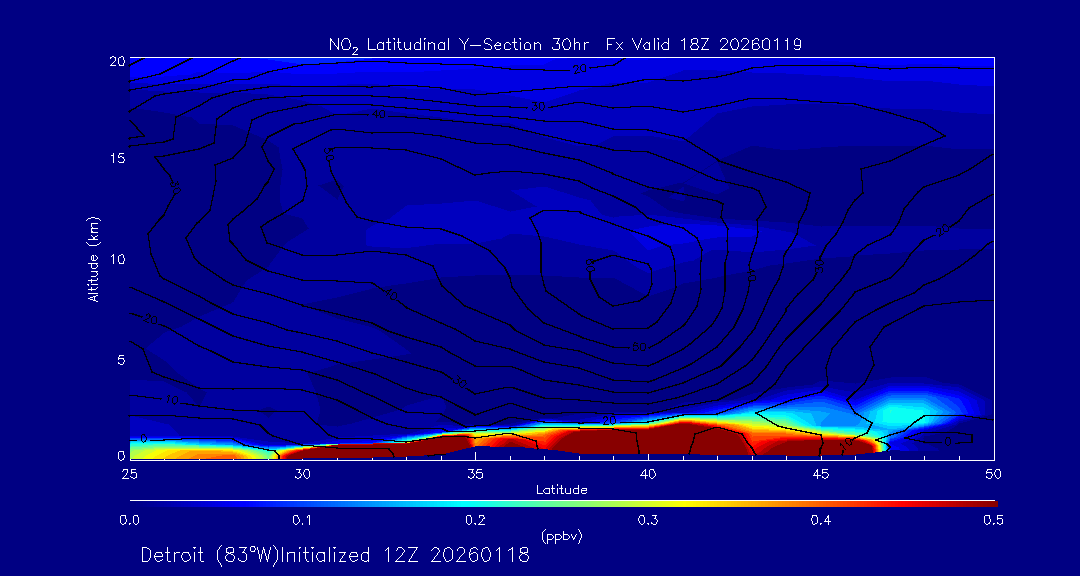Click the 0.5 colorbar tick label
This screenshot has width=1080, height=576.
(x=993, y=520)
